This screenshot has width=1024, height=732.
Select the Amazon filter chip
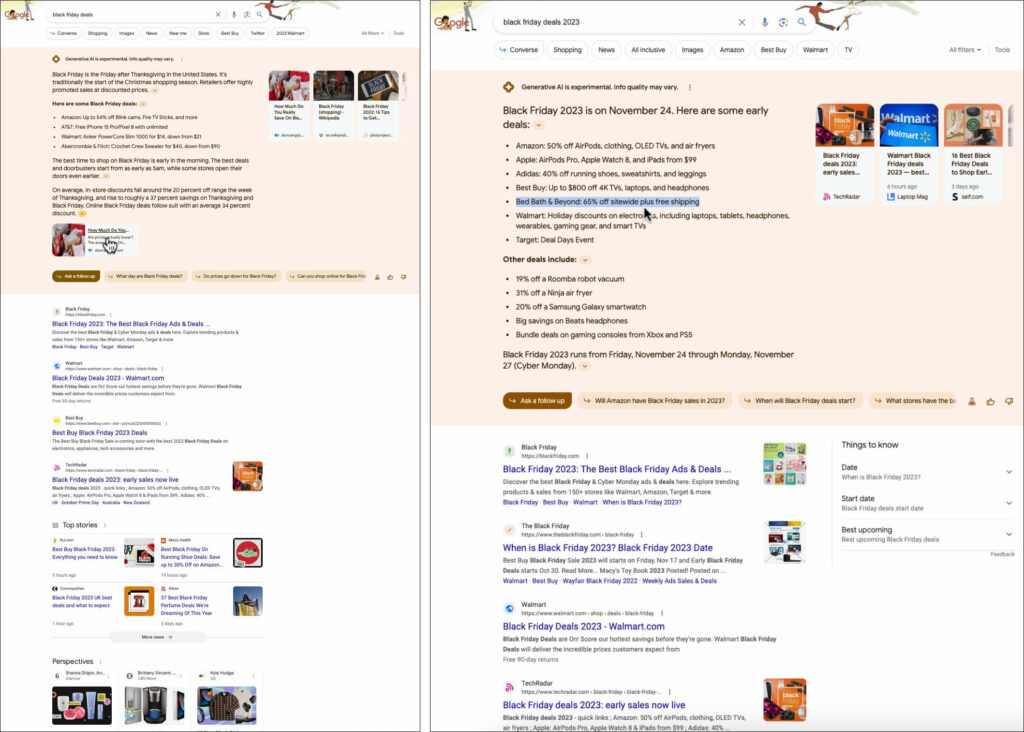click(731, 50)
